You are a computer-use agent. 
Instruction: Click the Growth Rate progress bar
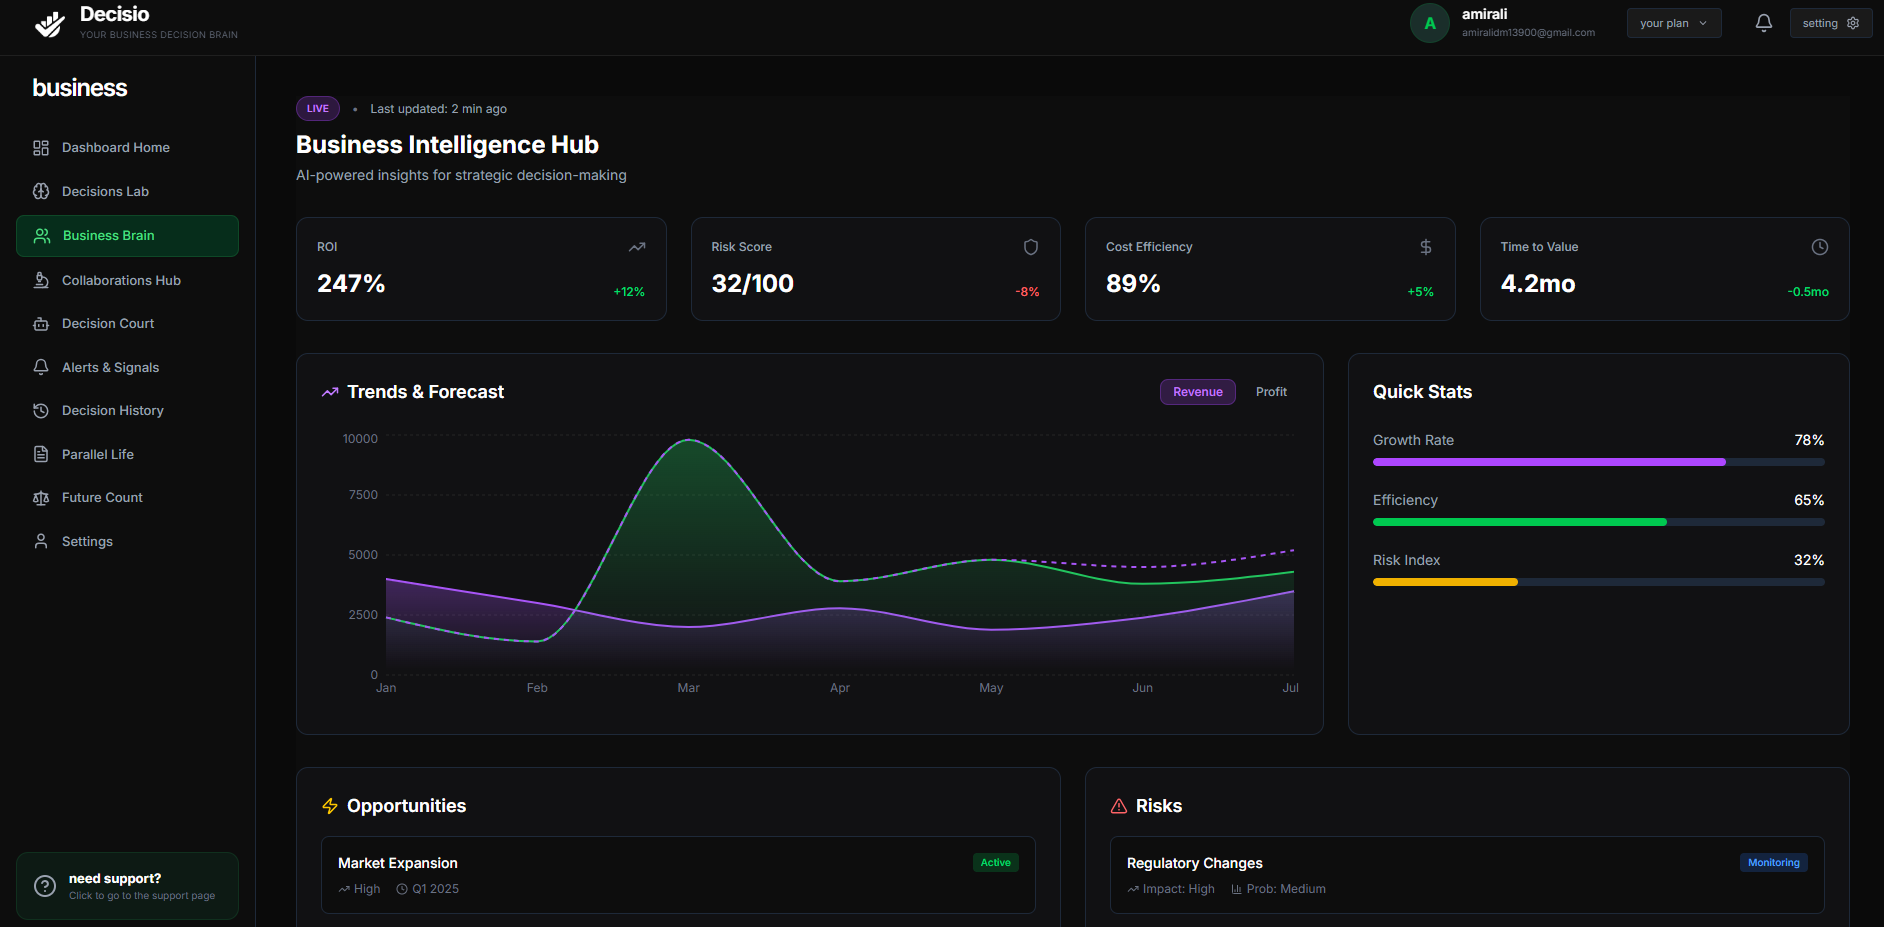(x=1599, y=462)
